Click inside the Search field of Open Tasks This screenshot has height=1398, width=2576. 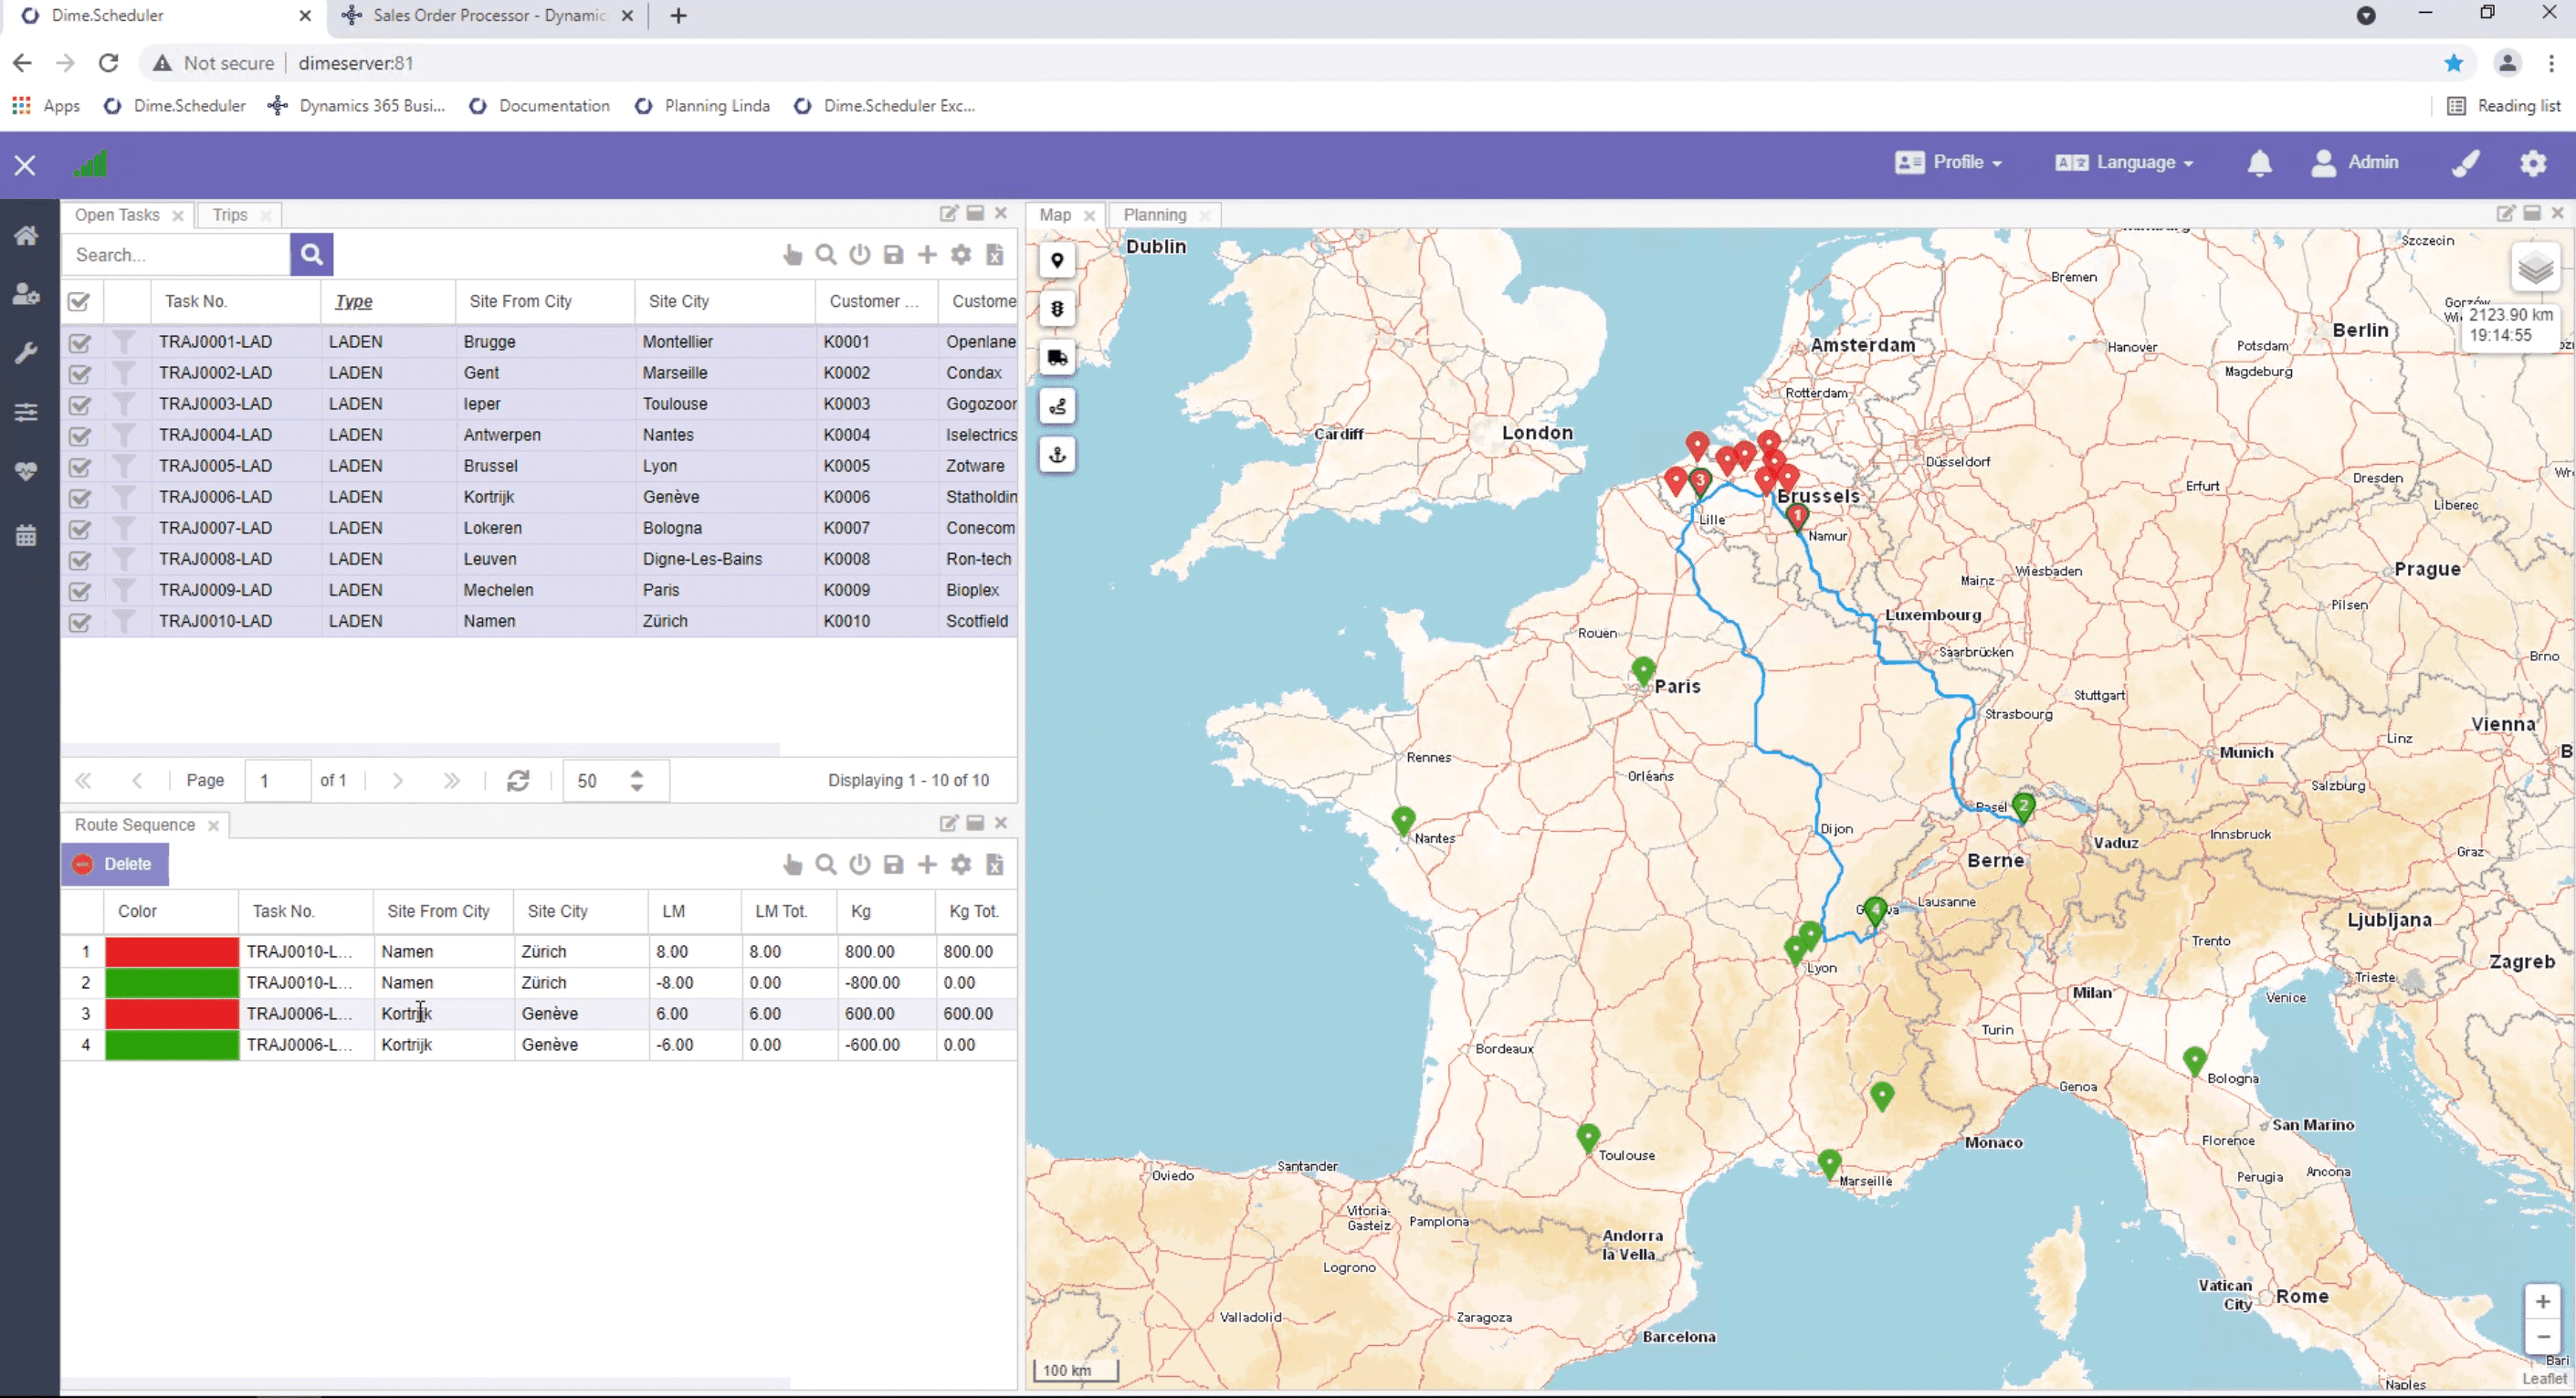(x=175, y=255)
